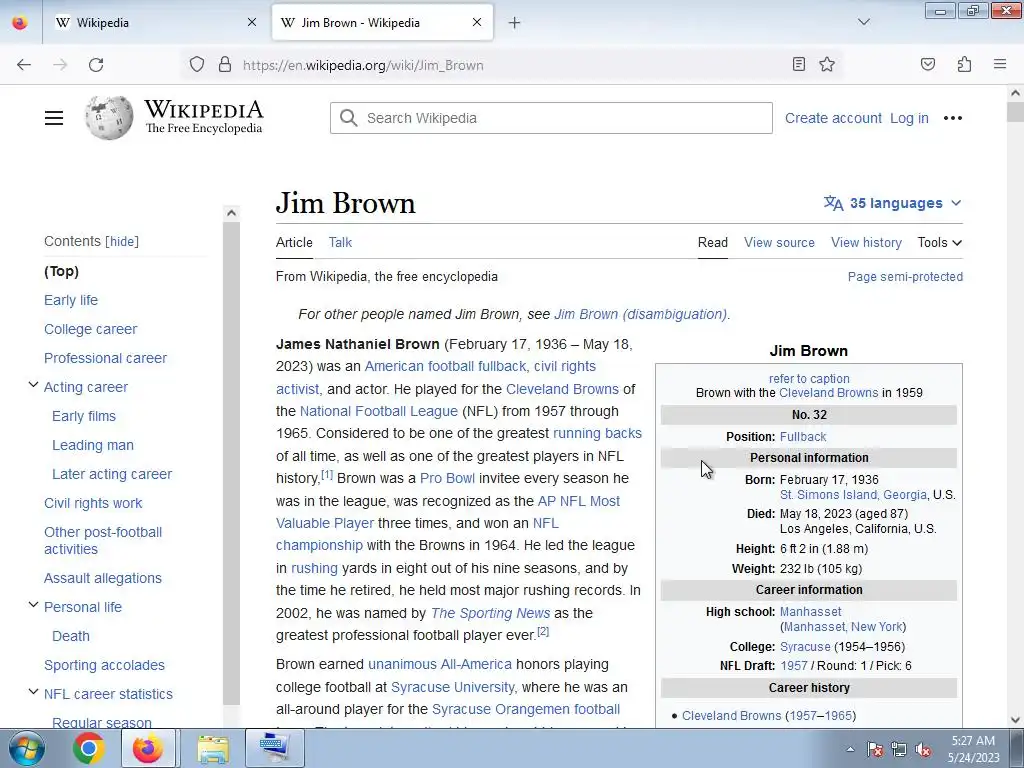Click the Search Wikipedia field

click(551, 118)
